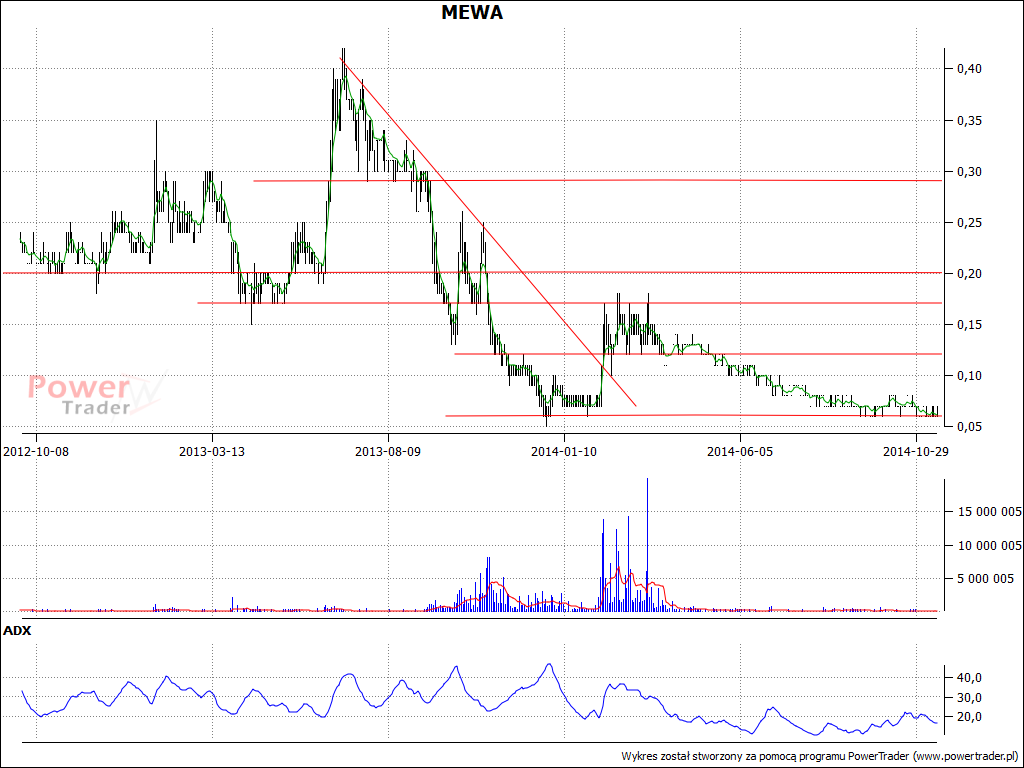This screenshot has width=1024, height=768.
Task: Click the 2014-10-29 date label
Action: point(916,451)
